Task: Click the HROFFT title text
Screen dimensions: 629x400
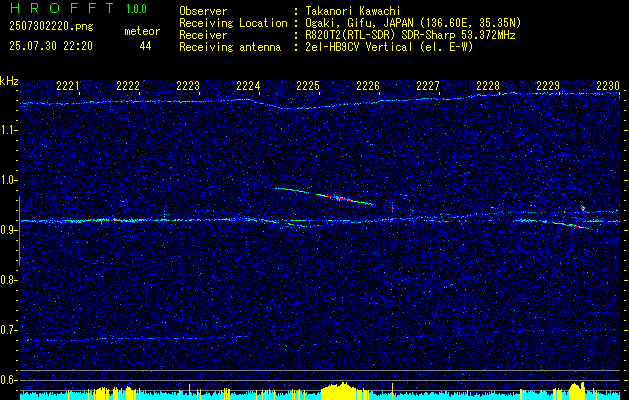Action: click(x=62, y=8)
